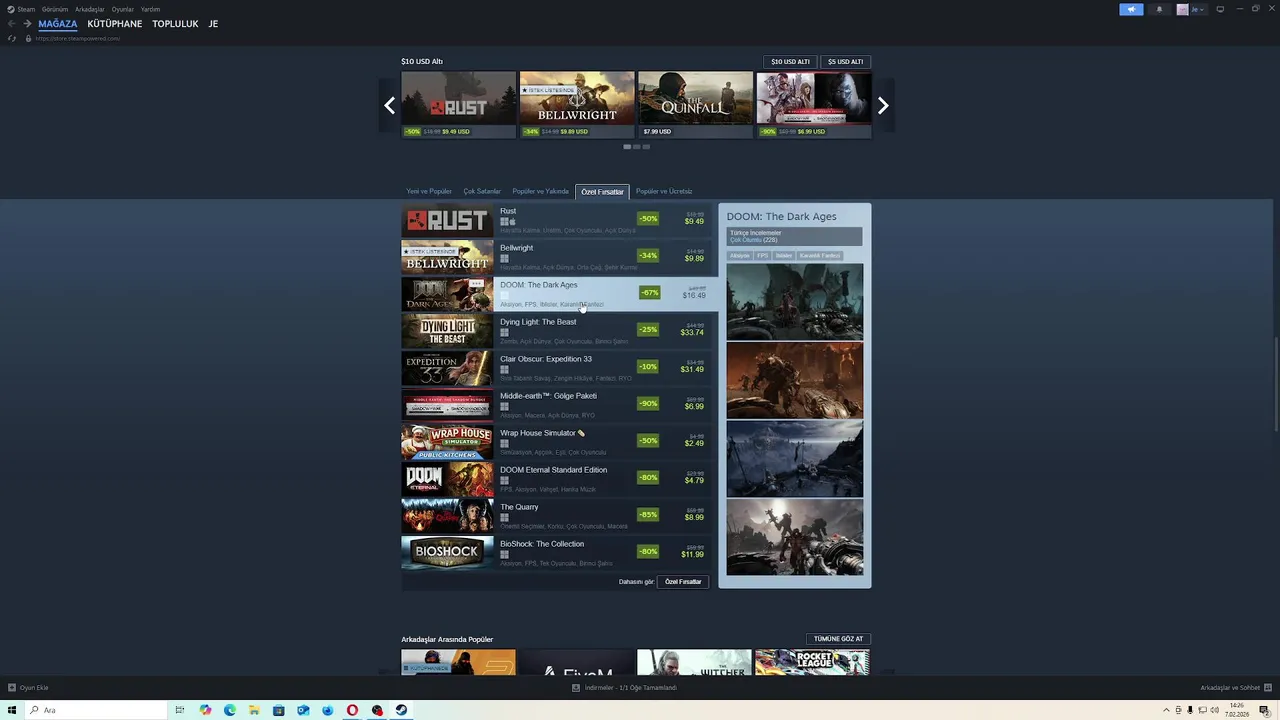Open The Quinfall carousel card
This screenshot has width=1280, height=720.
[695, 104]
